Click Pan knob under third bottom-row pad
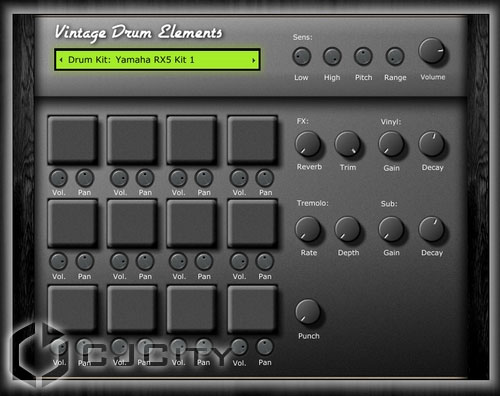Image resolution: width=500 pixels, height=396 pixels. 204,347
